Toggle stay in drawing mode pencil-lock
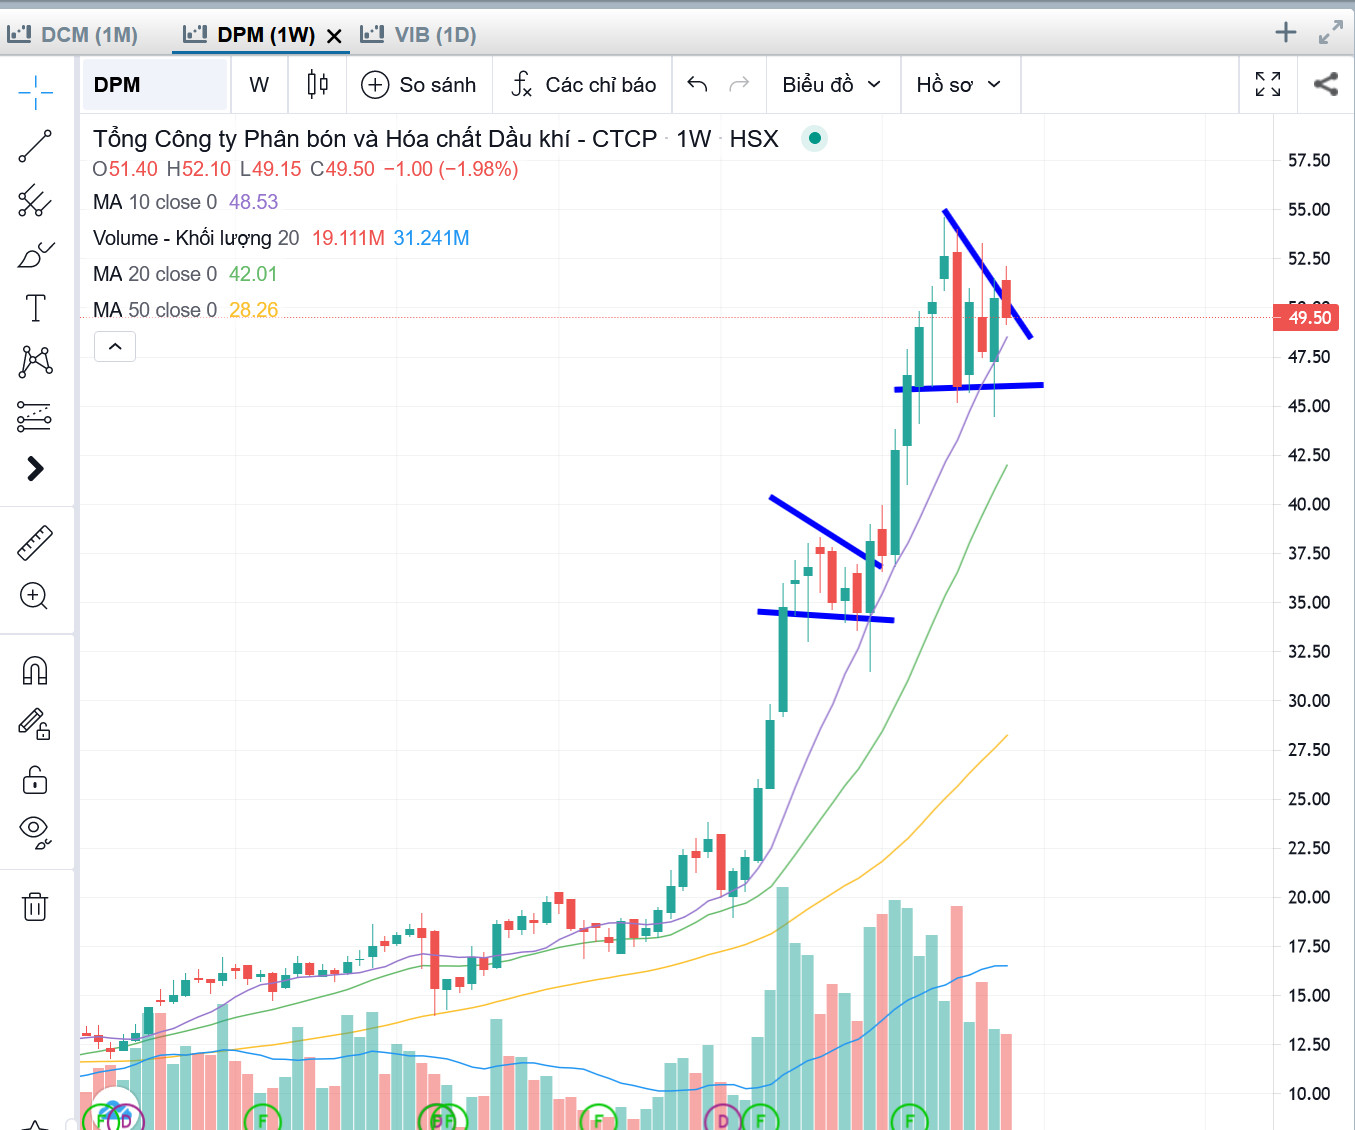The width and height of the screenshot is (1355, 1130). [35, 724]
